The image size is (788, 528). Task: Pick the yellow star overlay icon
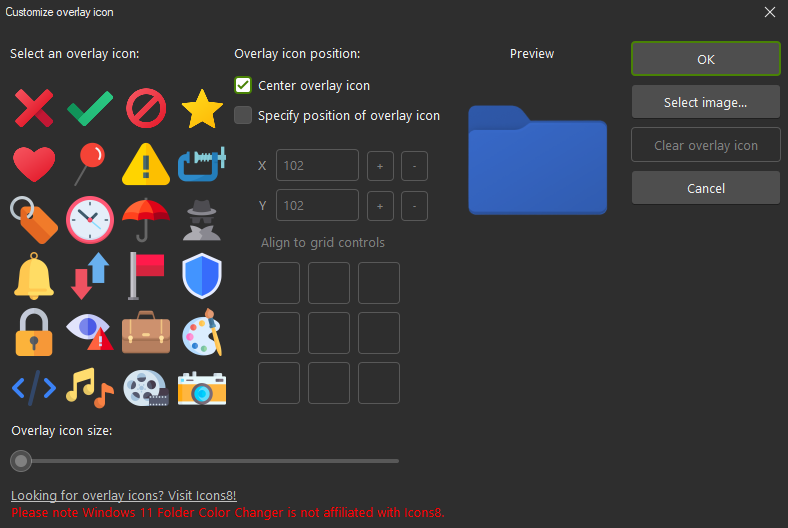pos(202,108)
